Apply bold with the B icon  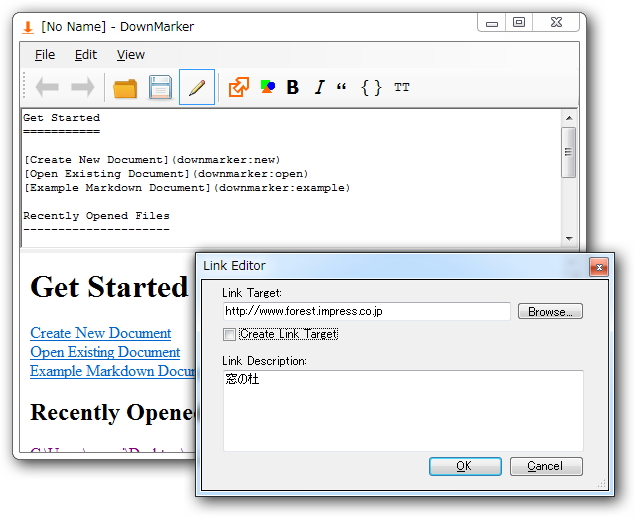(x=292, y=87)
